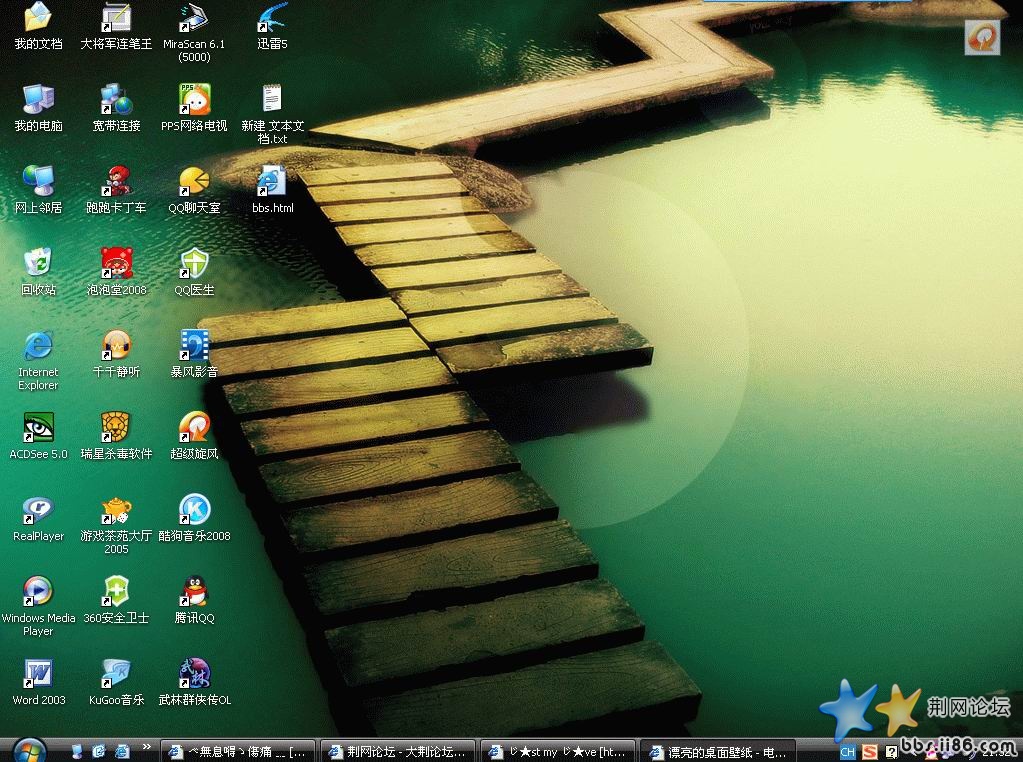1023x762 pixels.
Task: Click the 暴风影音 player icon
Action: [194, 345]
